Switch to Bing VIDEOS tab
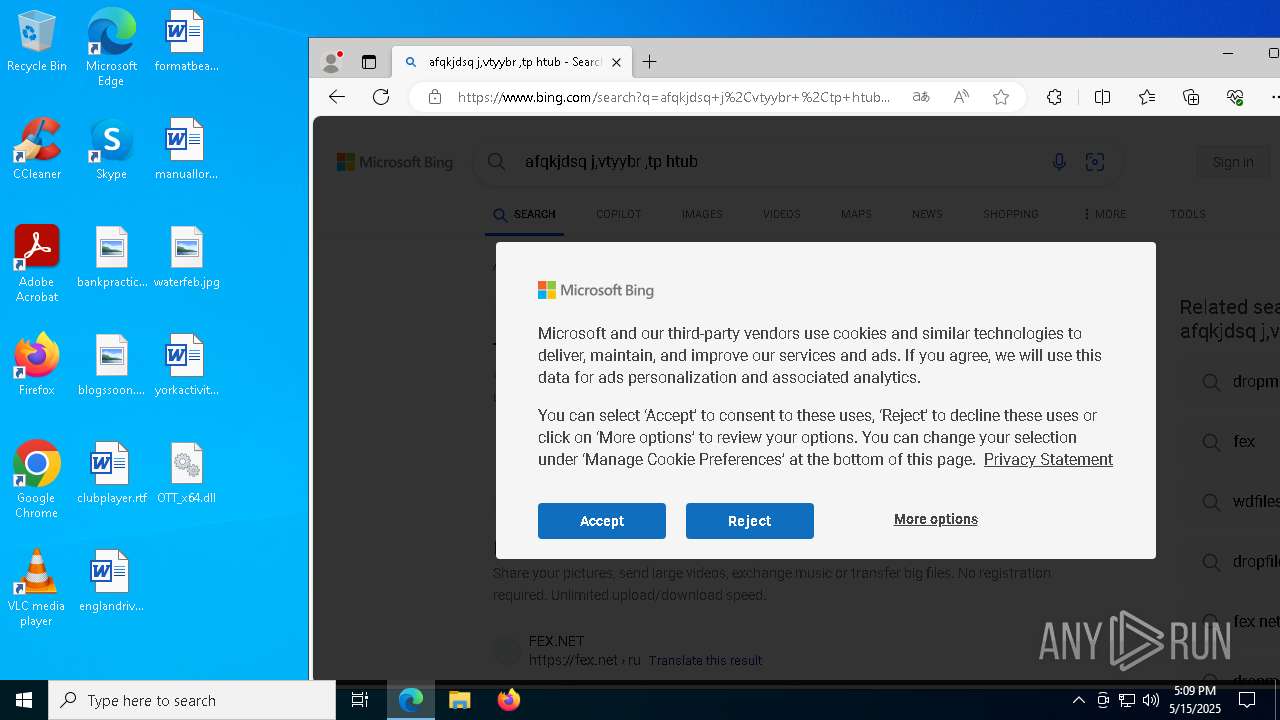The height and width of the screenshot is (720, 1280). (781, 214)
